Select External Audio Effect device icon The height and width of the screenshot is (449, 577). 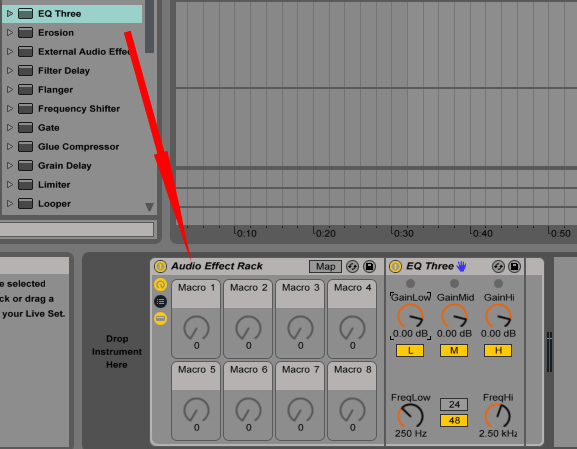pyautogui.click(x=25, y=52)
